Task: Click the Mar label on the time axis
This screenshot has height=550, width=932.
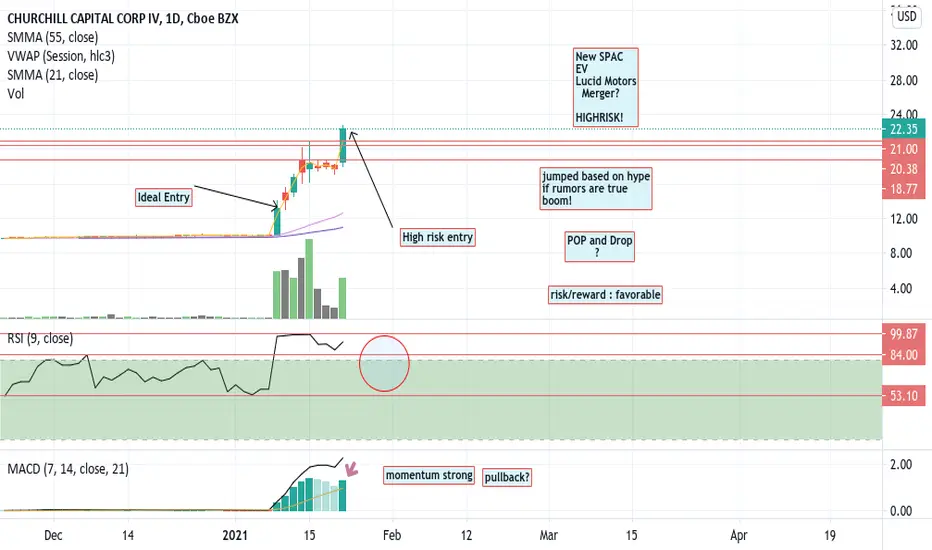Action: 548,535
